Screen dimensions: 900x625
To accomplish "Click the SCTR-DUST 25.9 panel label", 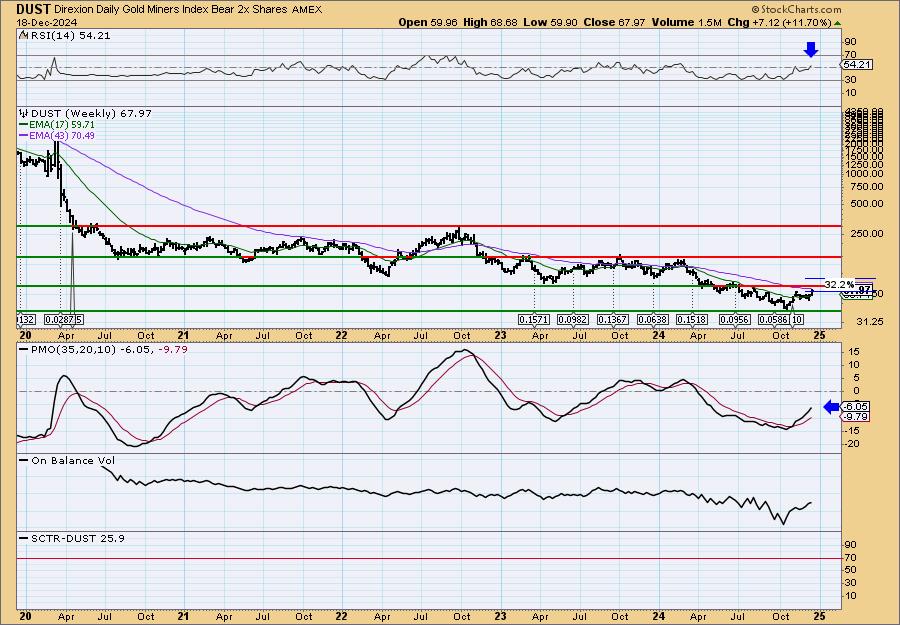I will pos(77,538).
